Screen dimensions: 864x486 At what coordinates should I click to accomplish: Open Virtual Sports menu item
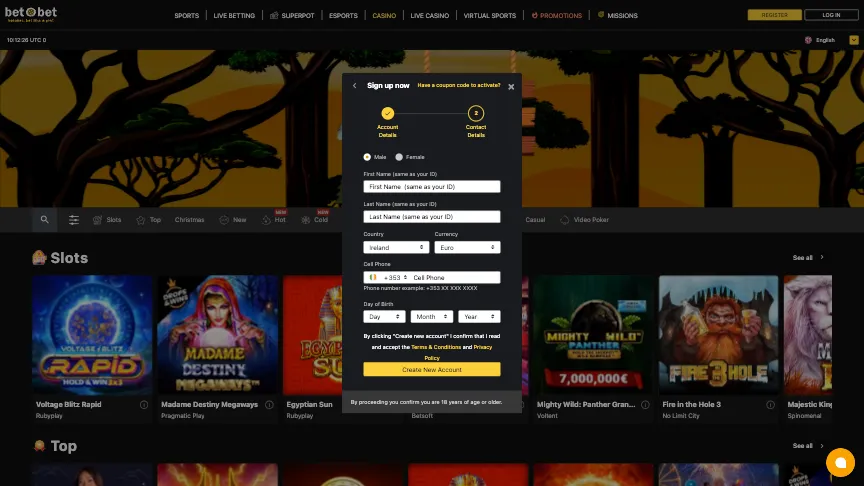[x=490, y=15]
